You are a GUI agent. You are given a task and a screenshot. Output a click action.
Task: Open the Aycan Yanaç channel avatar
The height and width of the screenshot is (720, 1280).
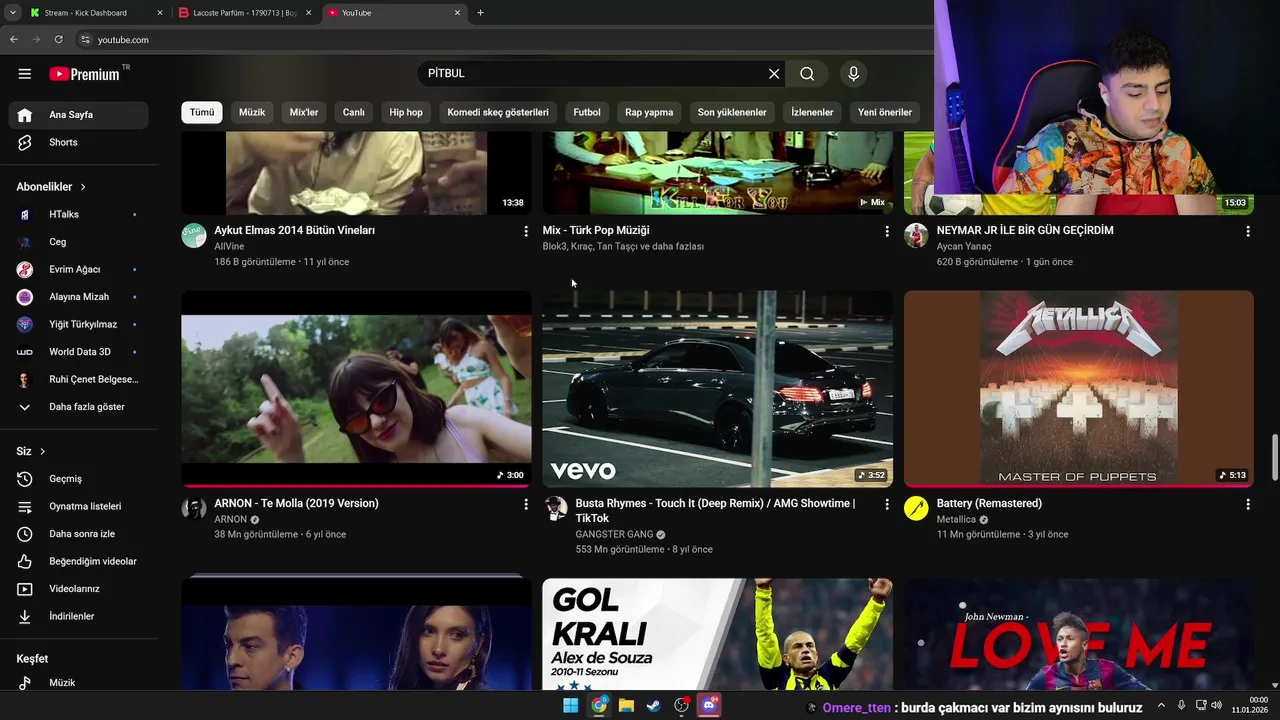[x=916, y=235]
